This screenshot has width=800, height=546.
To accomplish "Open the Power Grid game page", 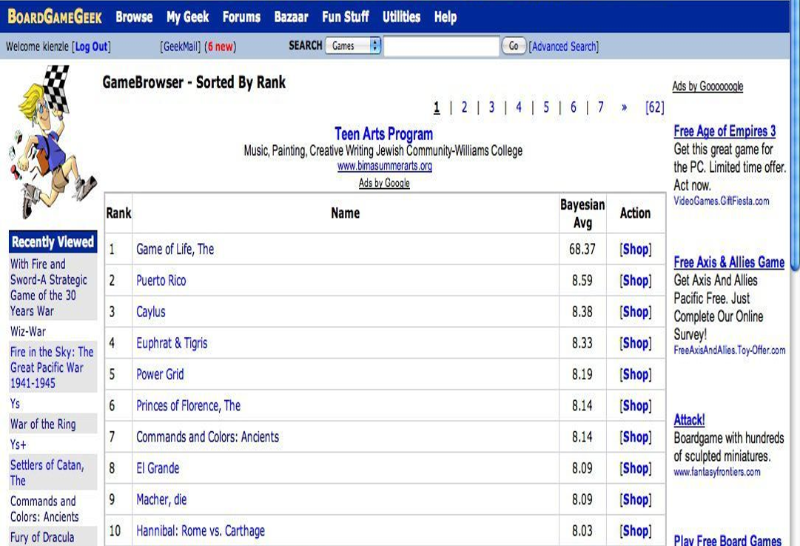I will click(x=160, y=374).
